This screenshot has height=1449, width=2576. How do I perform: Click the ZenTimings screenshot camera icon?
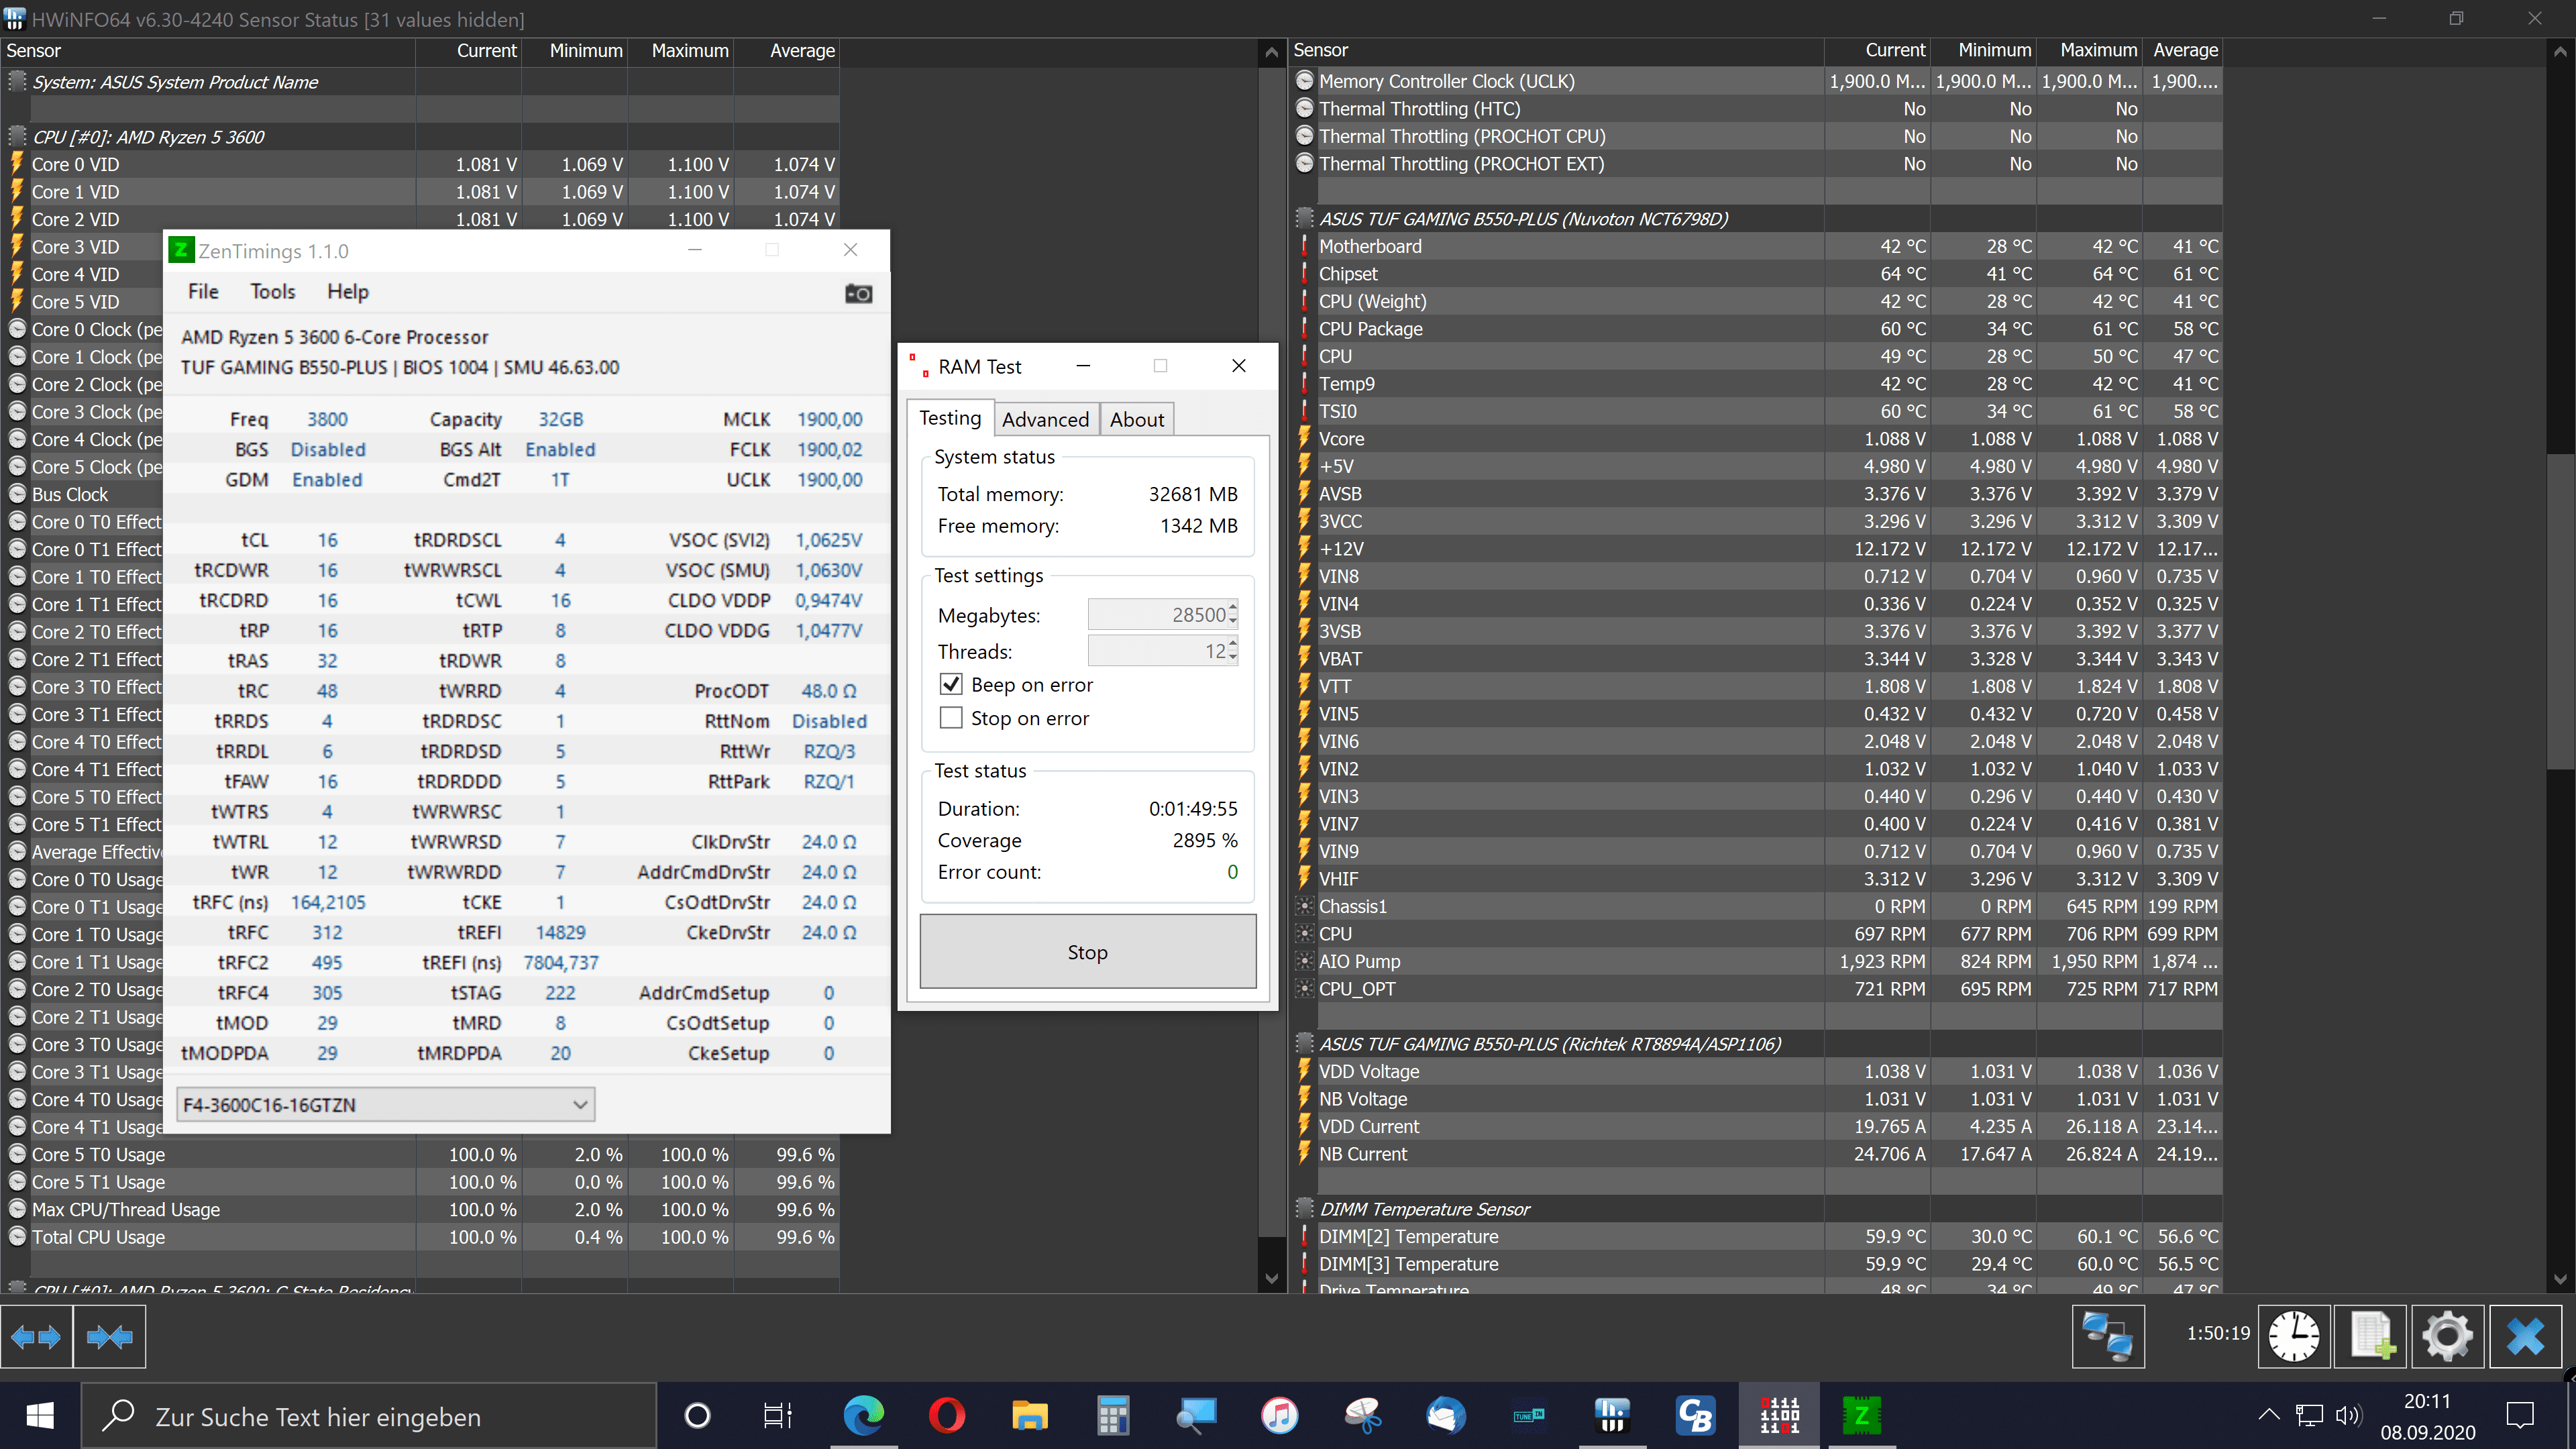pyautogui.click(x=858, y=293)
